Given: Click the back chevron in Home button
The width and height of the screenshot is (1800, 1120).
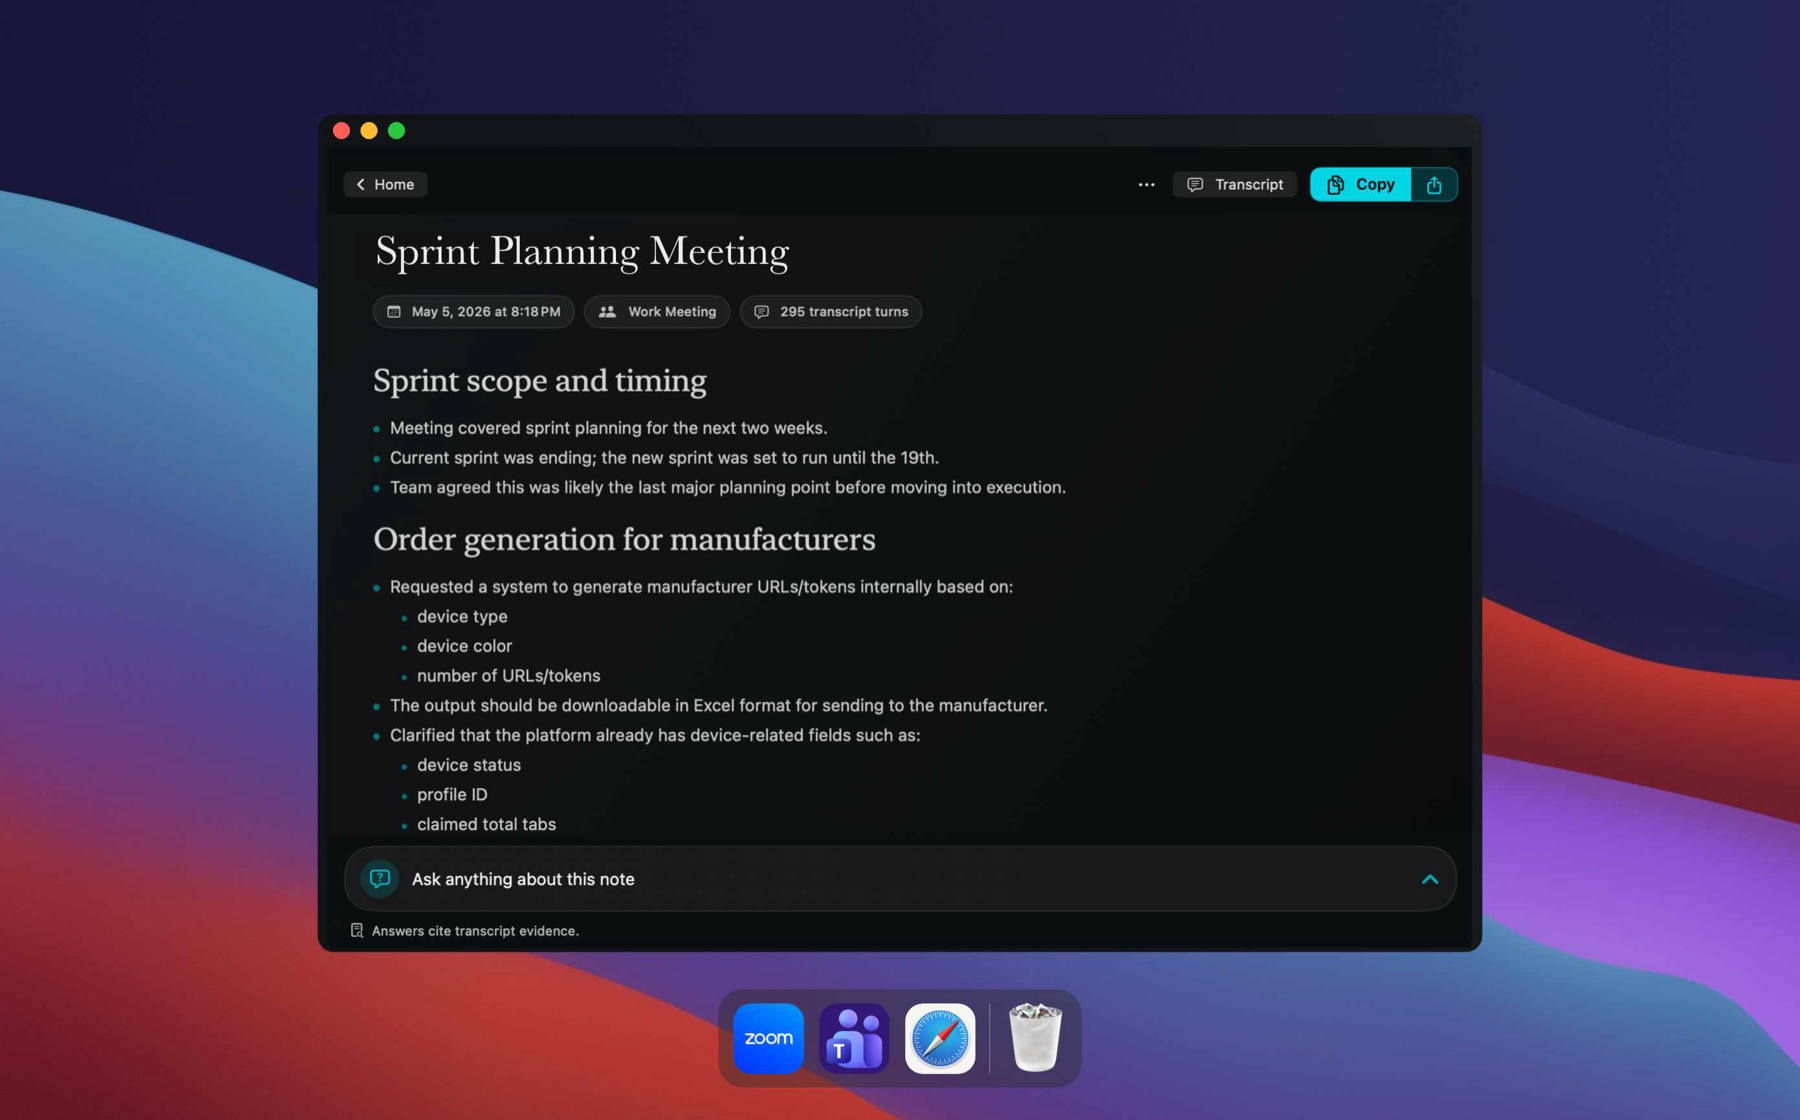Looking at the screenshot, I should pos(361,184).
